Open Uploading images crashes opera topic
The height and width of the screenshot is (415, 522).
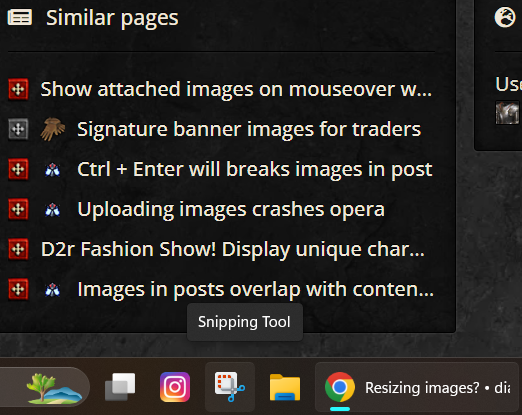[x=231, y=209]
